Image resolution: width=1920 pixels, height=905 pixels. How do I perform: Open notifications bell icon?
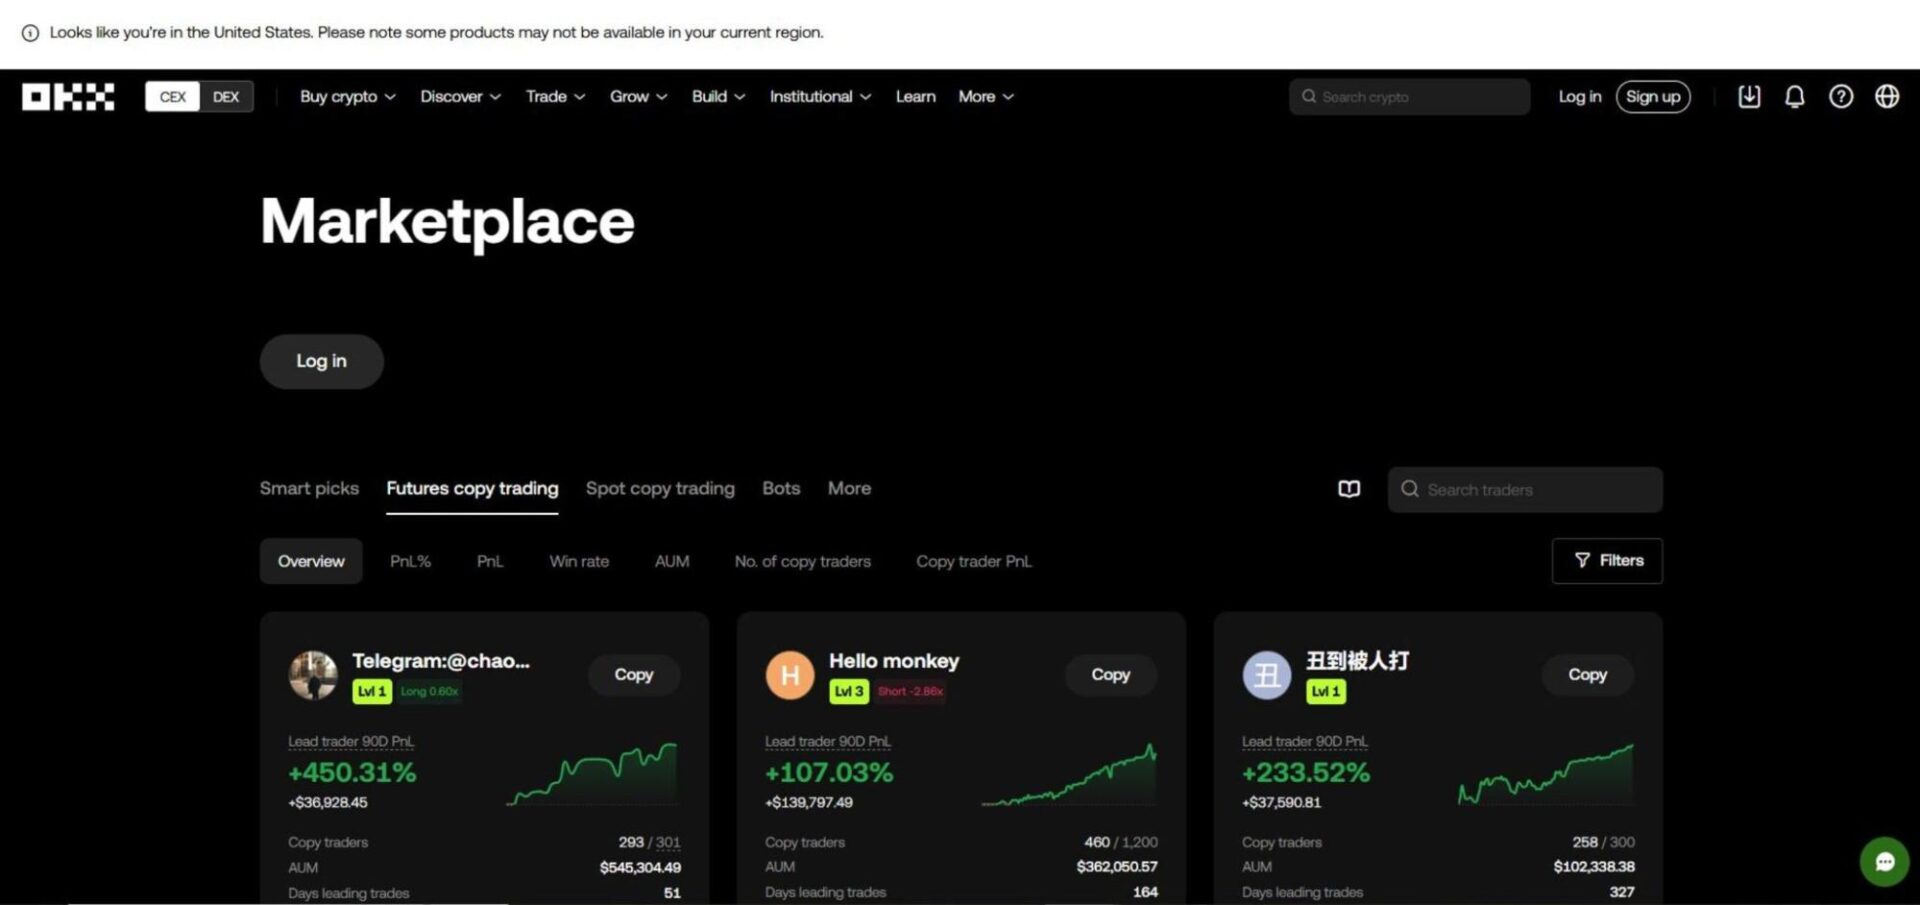click(1795, 97)
